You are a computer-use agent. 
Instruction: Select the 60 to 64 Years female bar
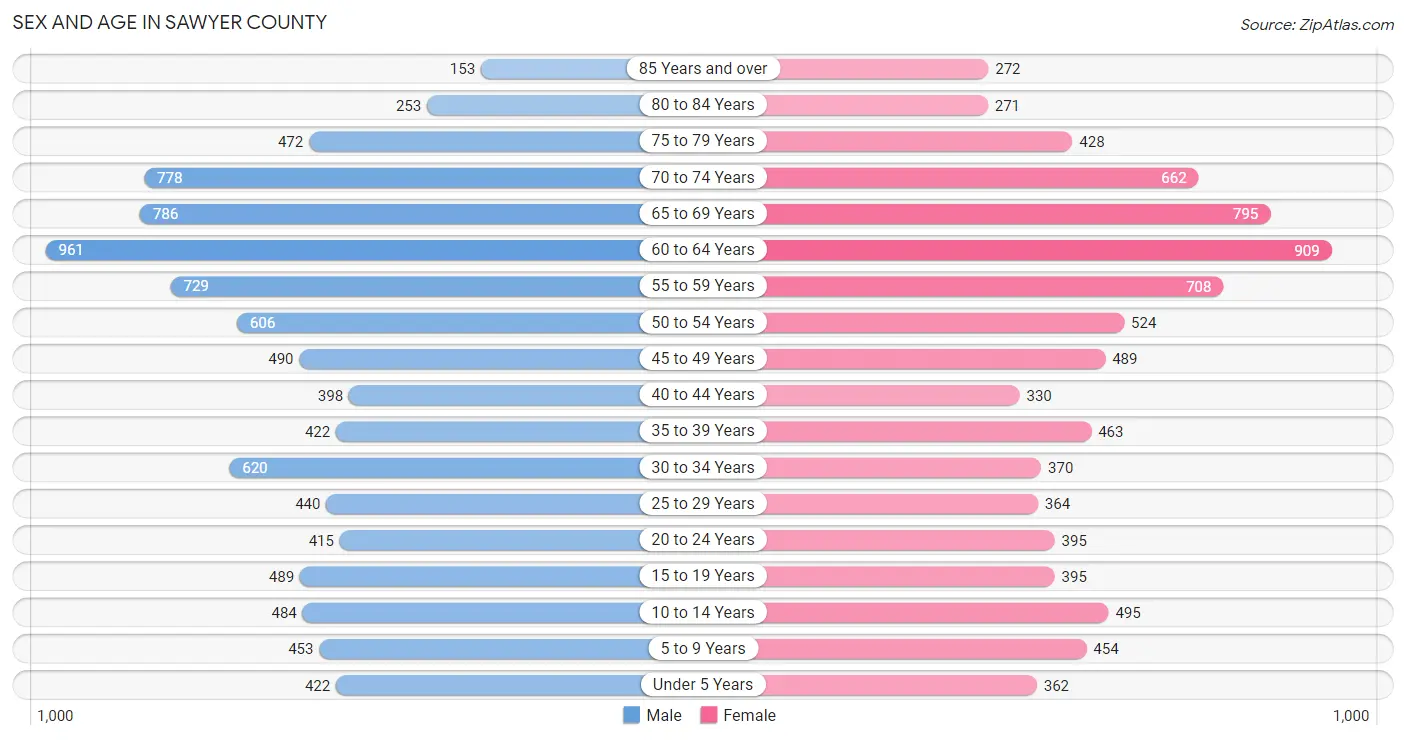point(1017,250)
